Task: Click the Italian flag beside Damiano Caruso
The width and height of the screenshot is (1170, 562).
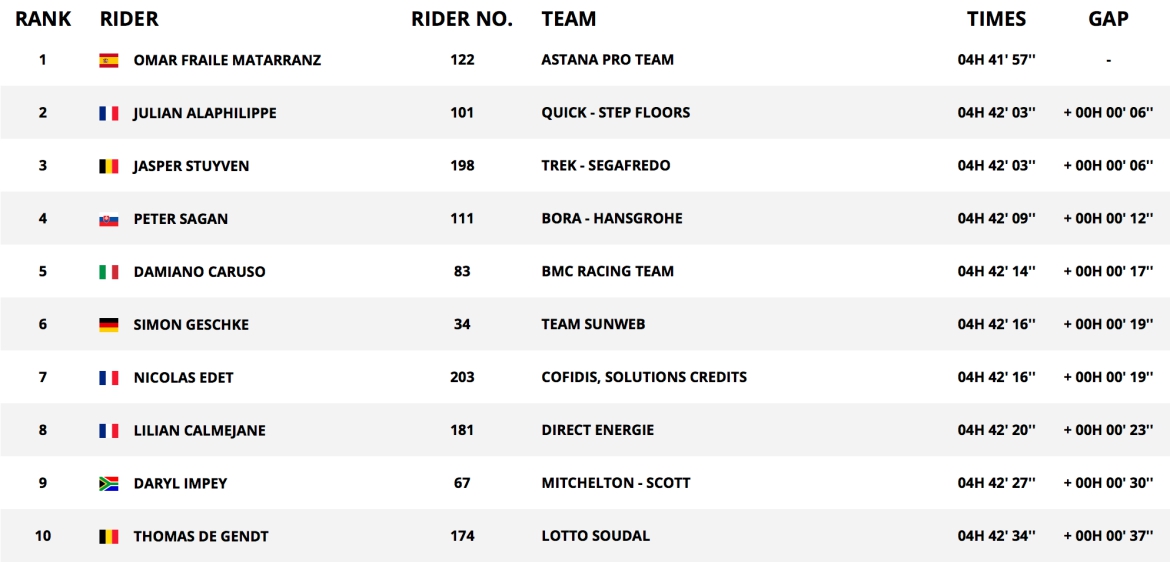Action: pyautogui.click(x=109, y=272)
